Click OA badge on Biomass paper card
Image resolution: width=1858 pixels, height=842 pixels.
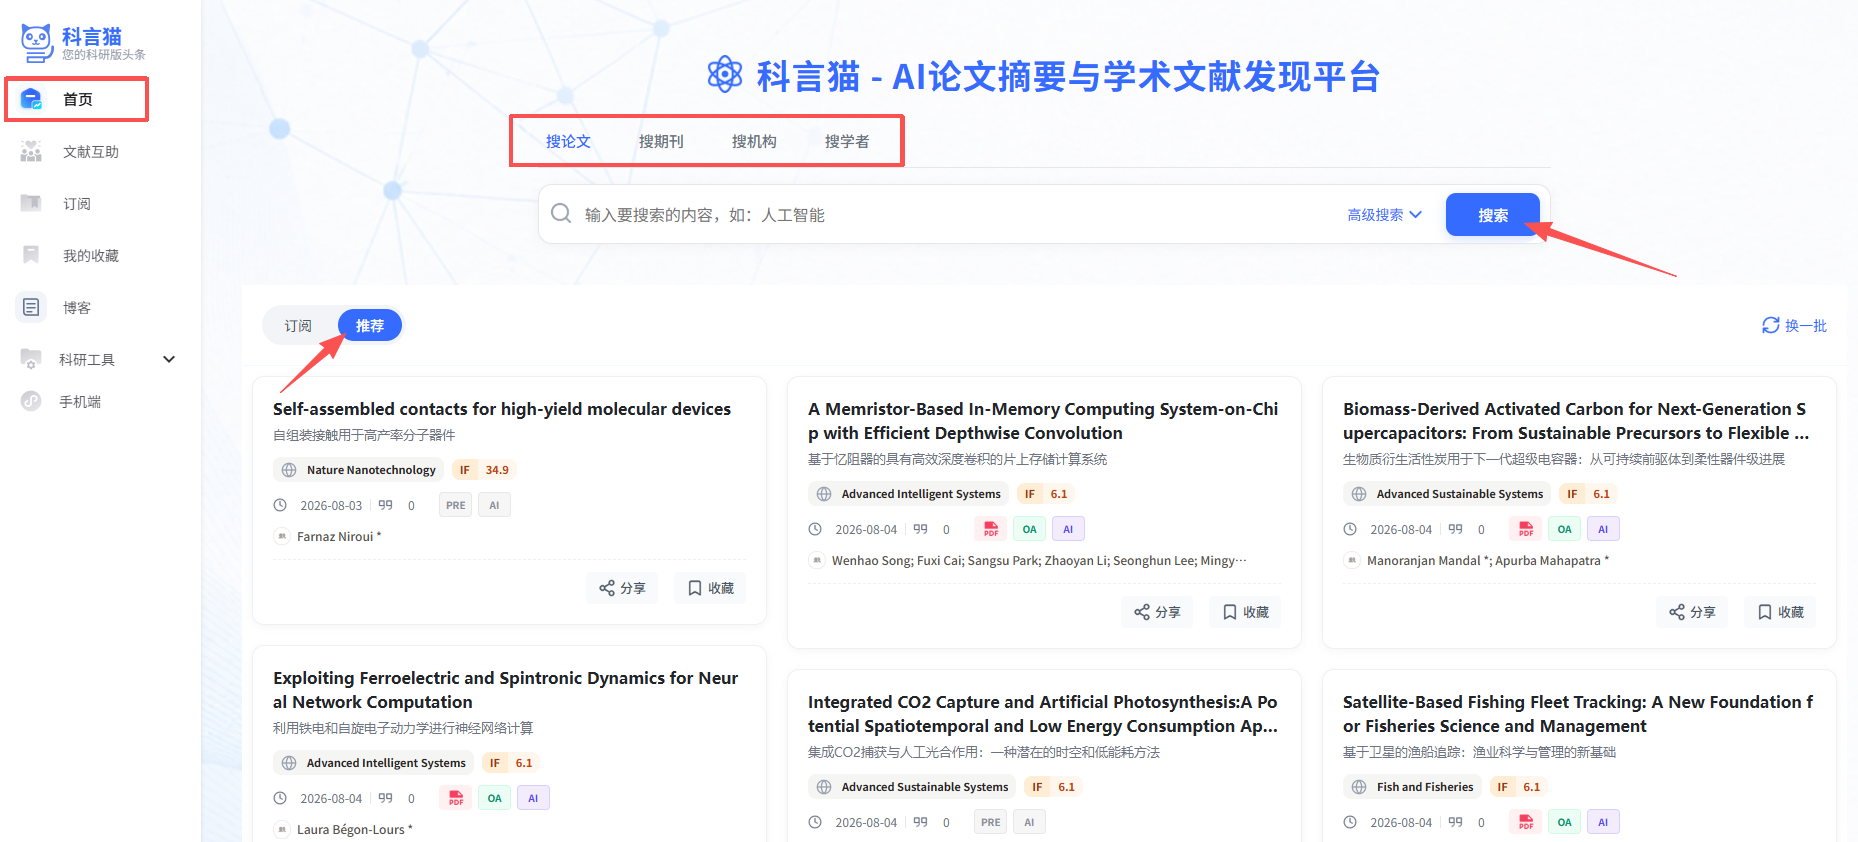1564,529
